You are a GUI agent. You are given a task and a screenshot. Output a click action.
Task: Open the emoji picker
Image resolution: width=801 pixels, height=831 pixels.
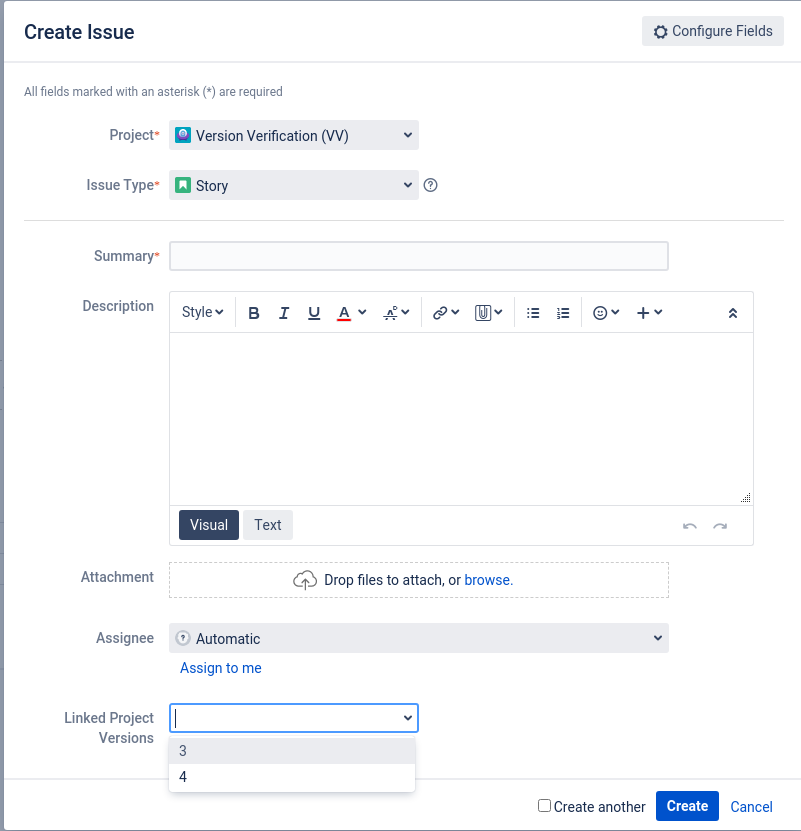606,313
